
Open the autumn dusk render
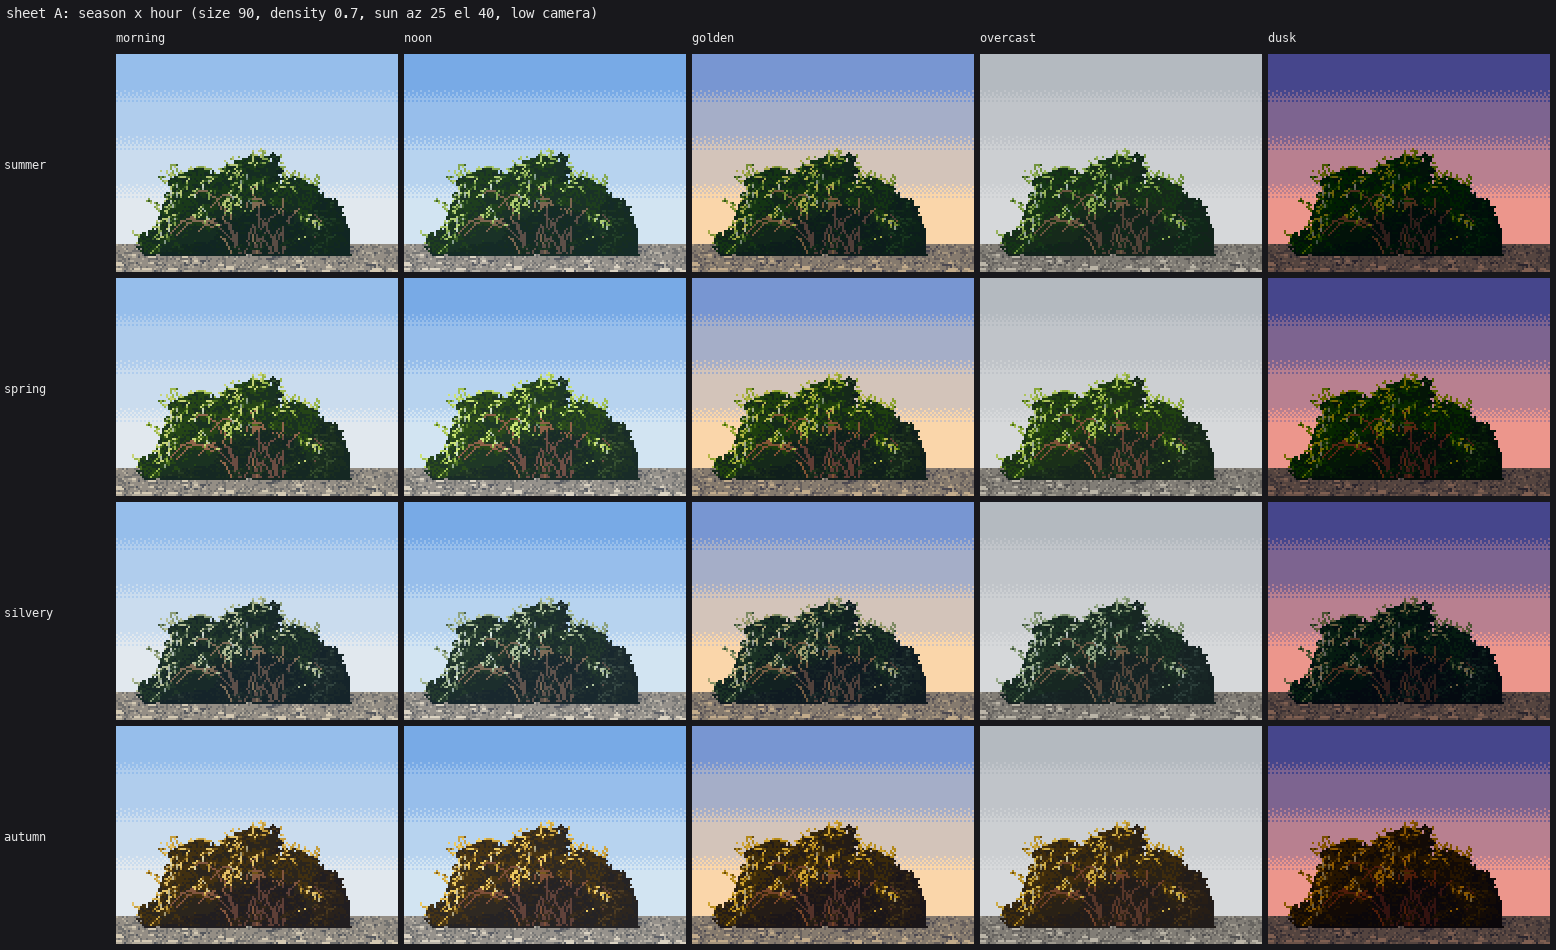1409,835
